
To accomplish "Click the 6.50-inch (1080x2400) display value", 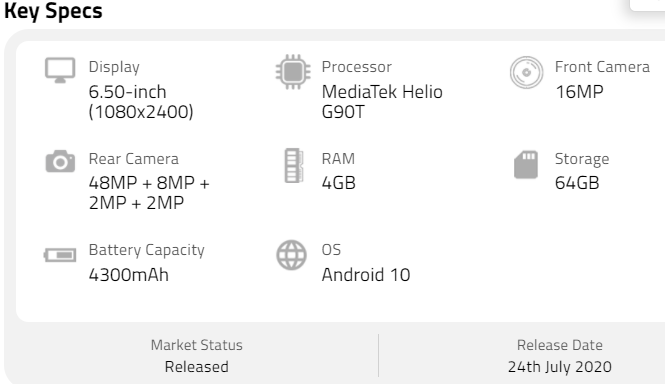I will (x=141, y=102).
